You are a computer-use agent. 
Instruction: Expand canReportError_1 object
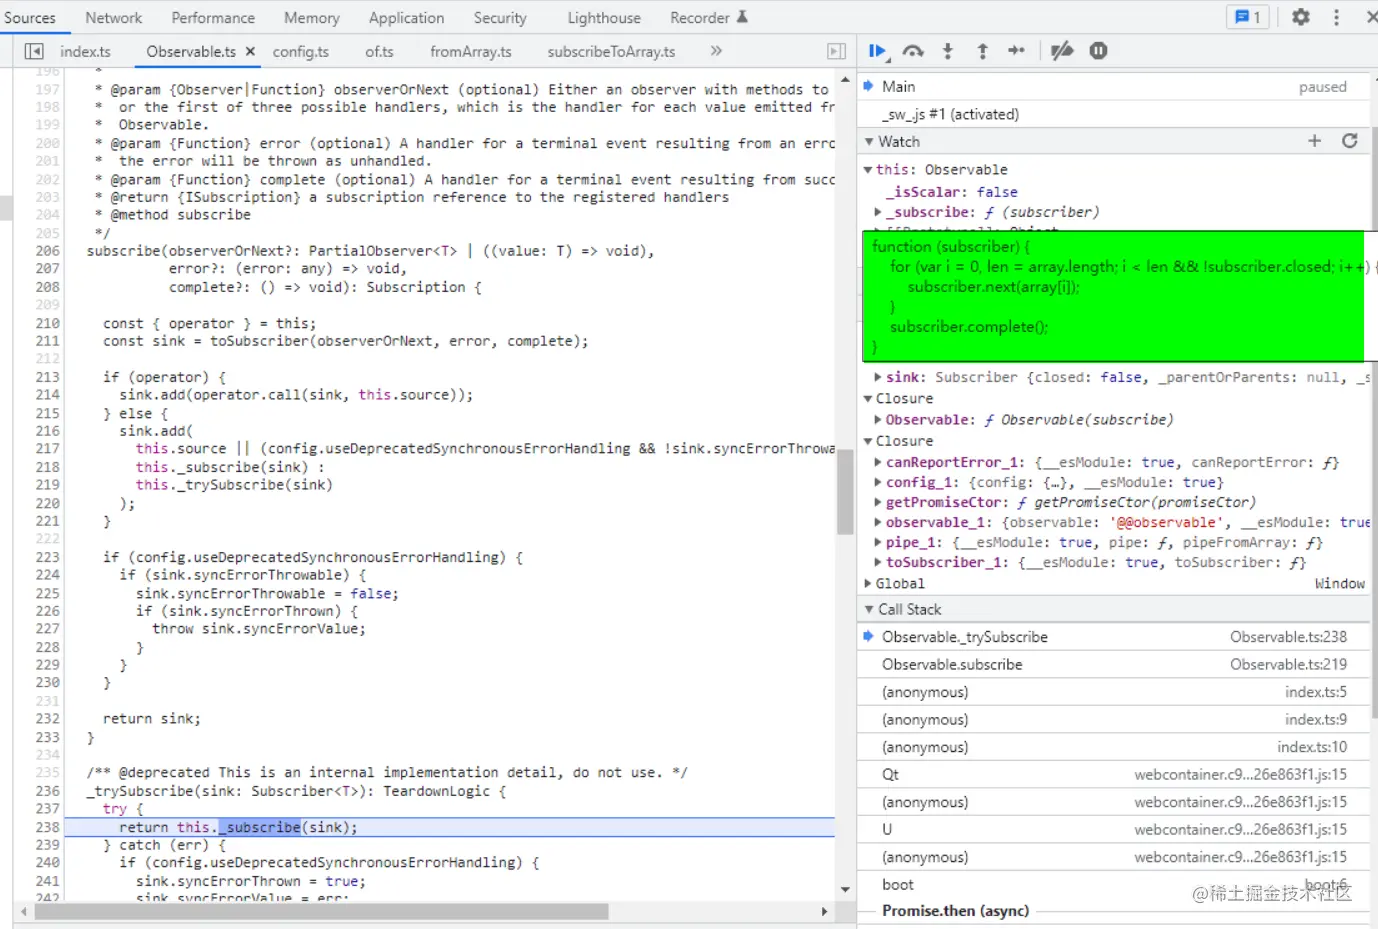[878, 462]
